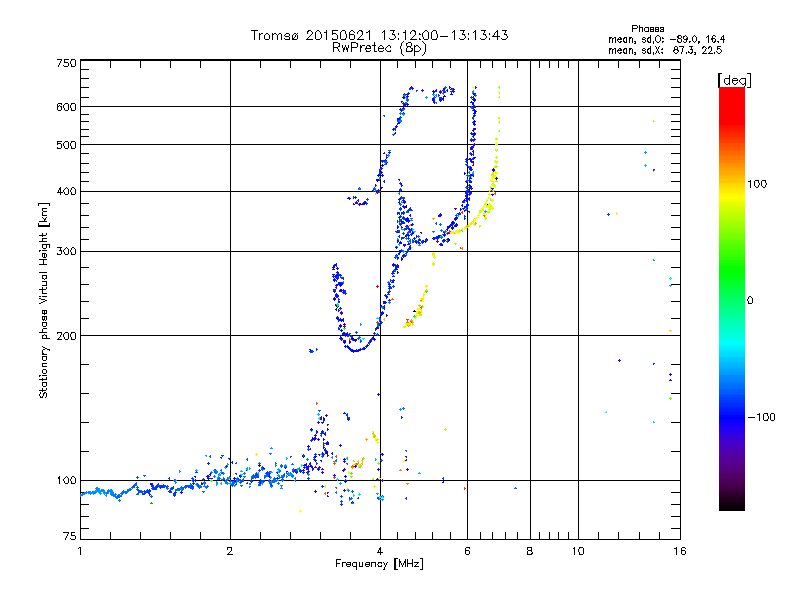Select the RwPretec (8p) subtitle
This screenshot has height=600, width=800.
coord(380,47)
